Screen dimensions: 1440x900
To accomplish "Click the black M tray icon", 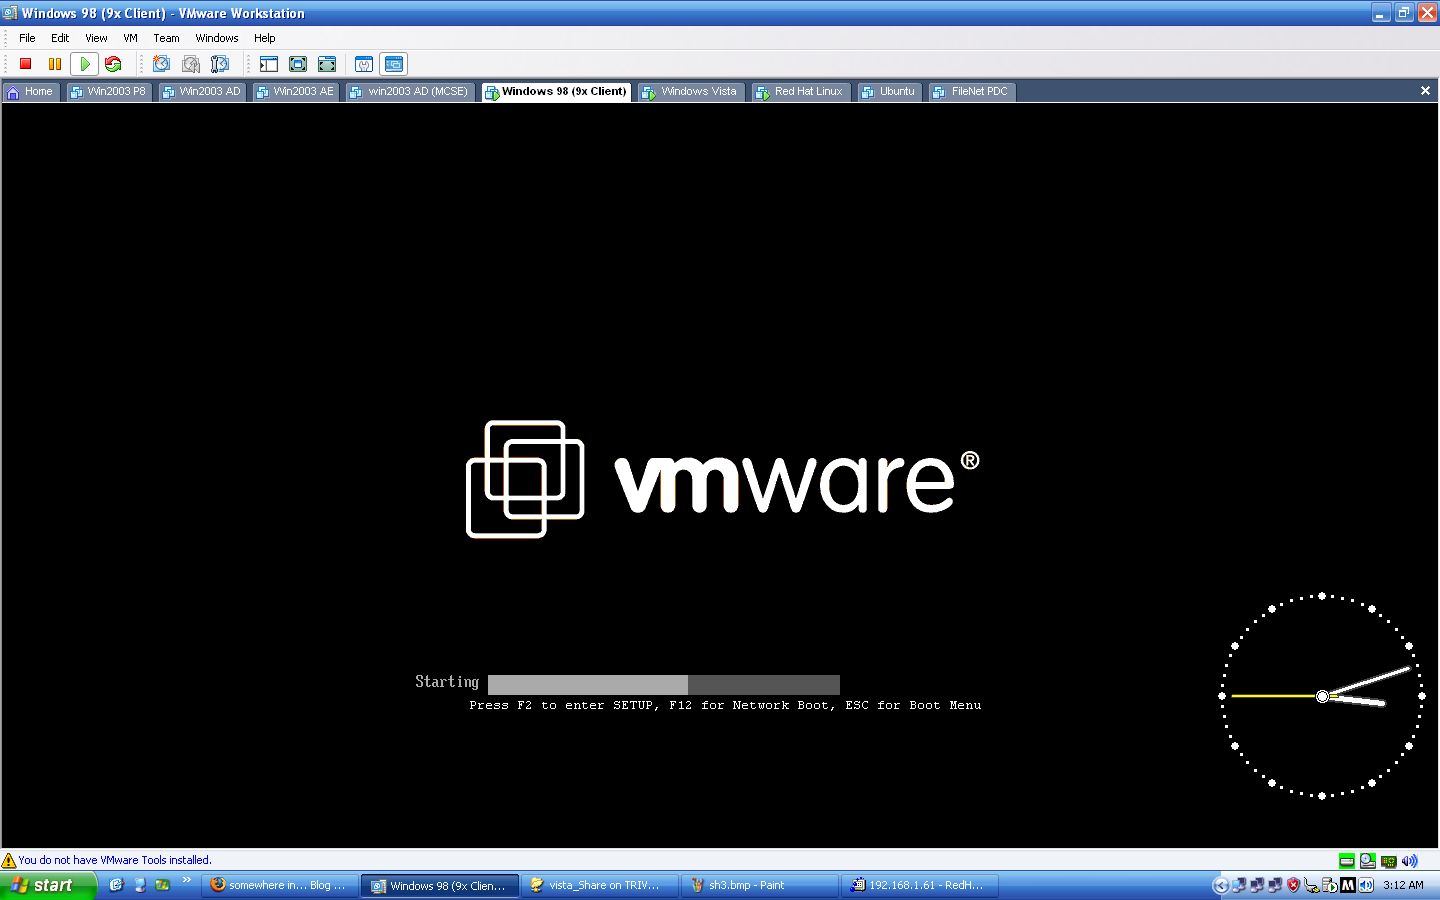I will (x=1348, y=885).
